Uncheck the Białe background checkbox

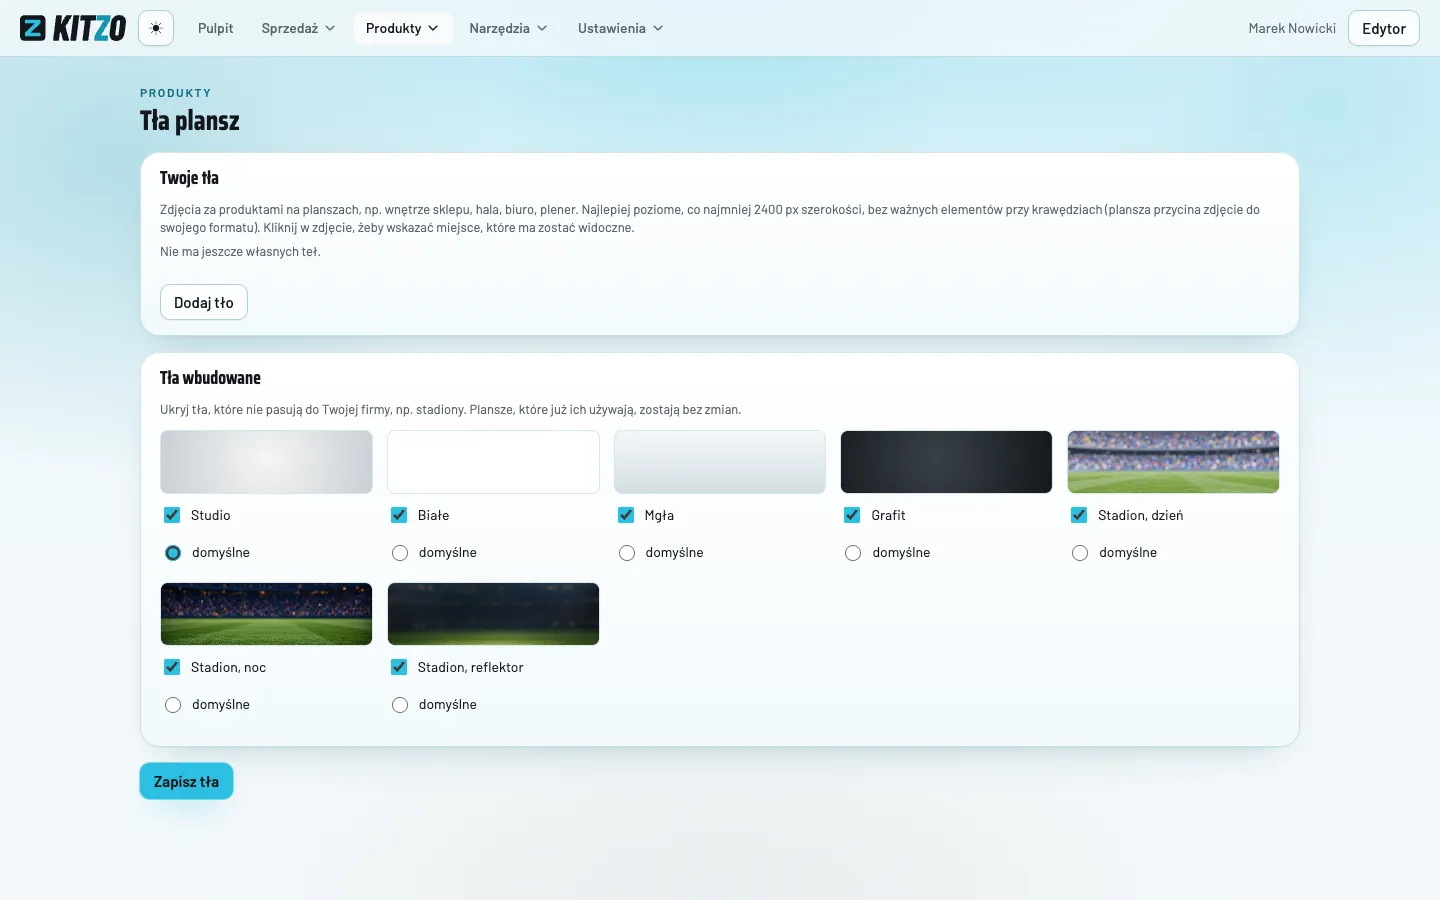coord(399,515)
